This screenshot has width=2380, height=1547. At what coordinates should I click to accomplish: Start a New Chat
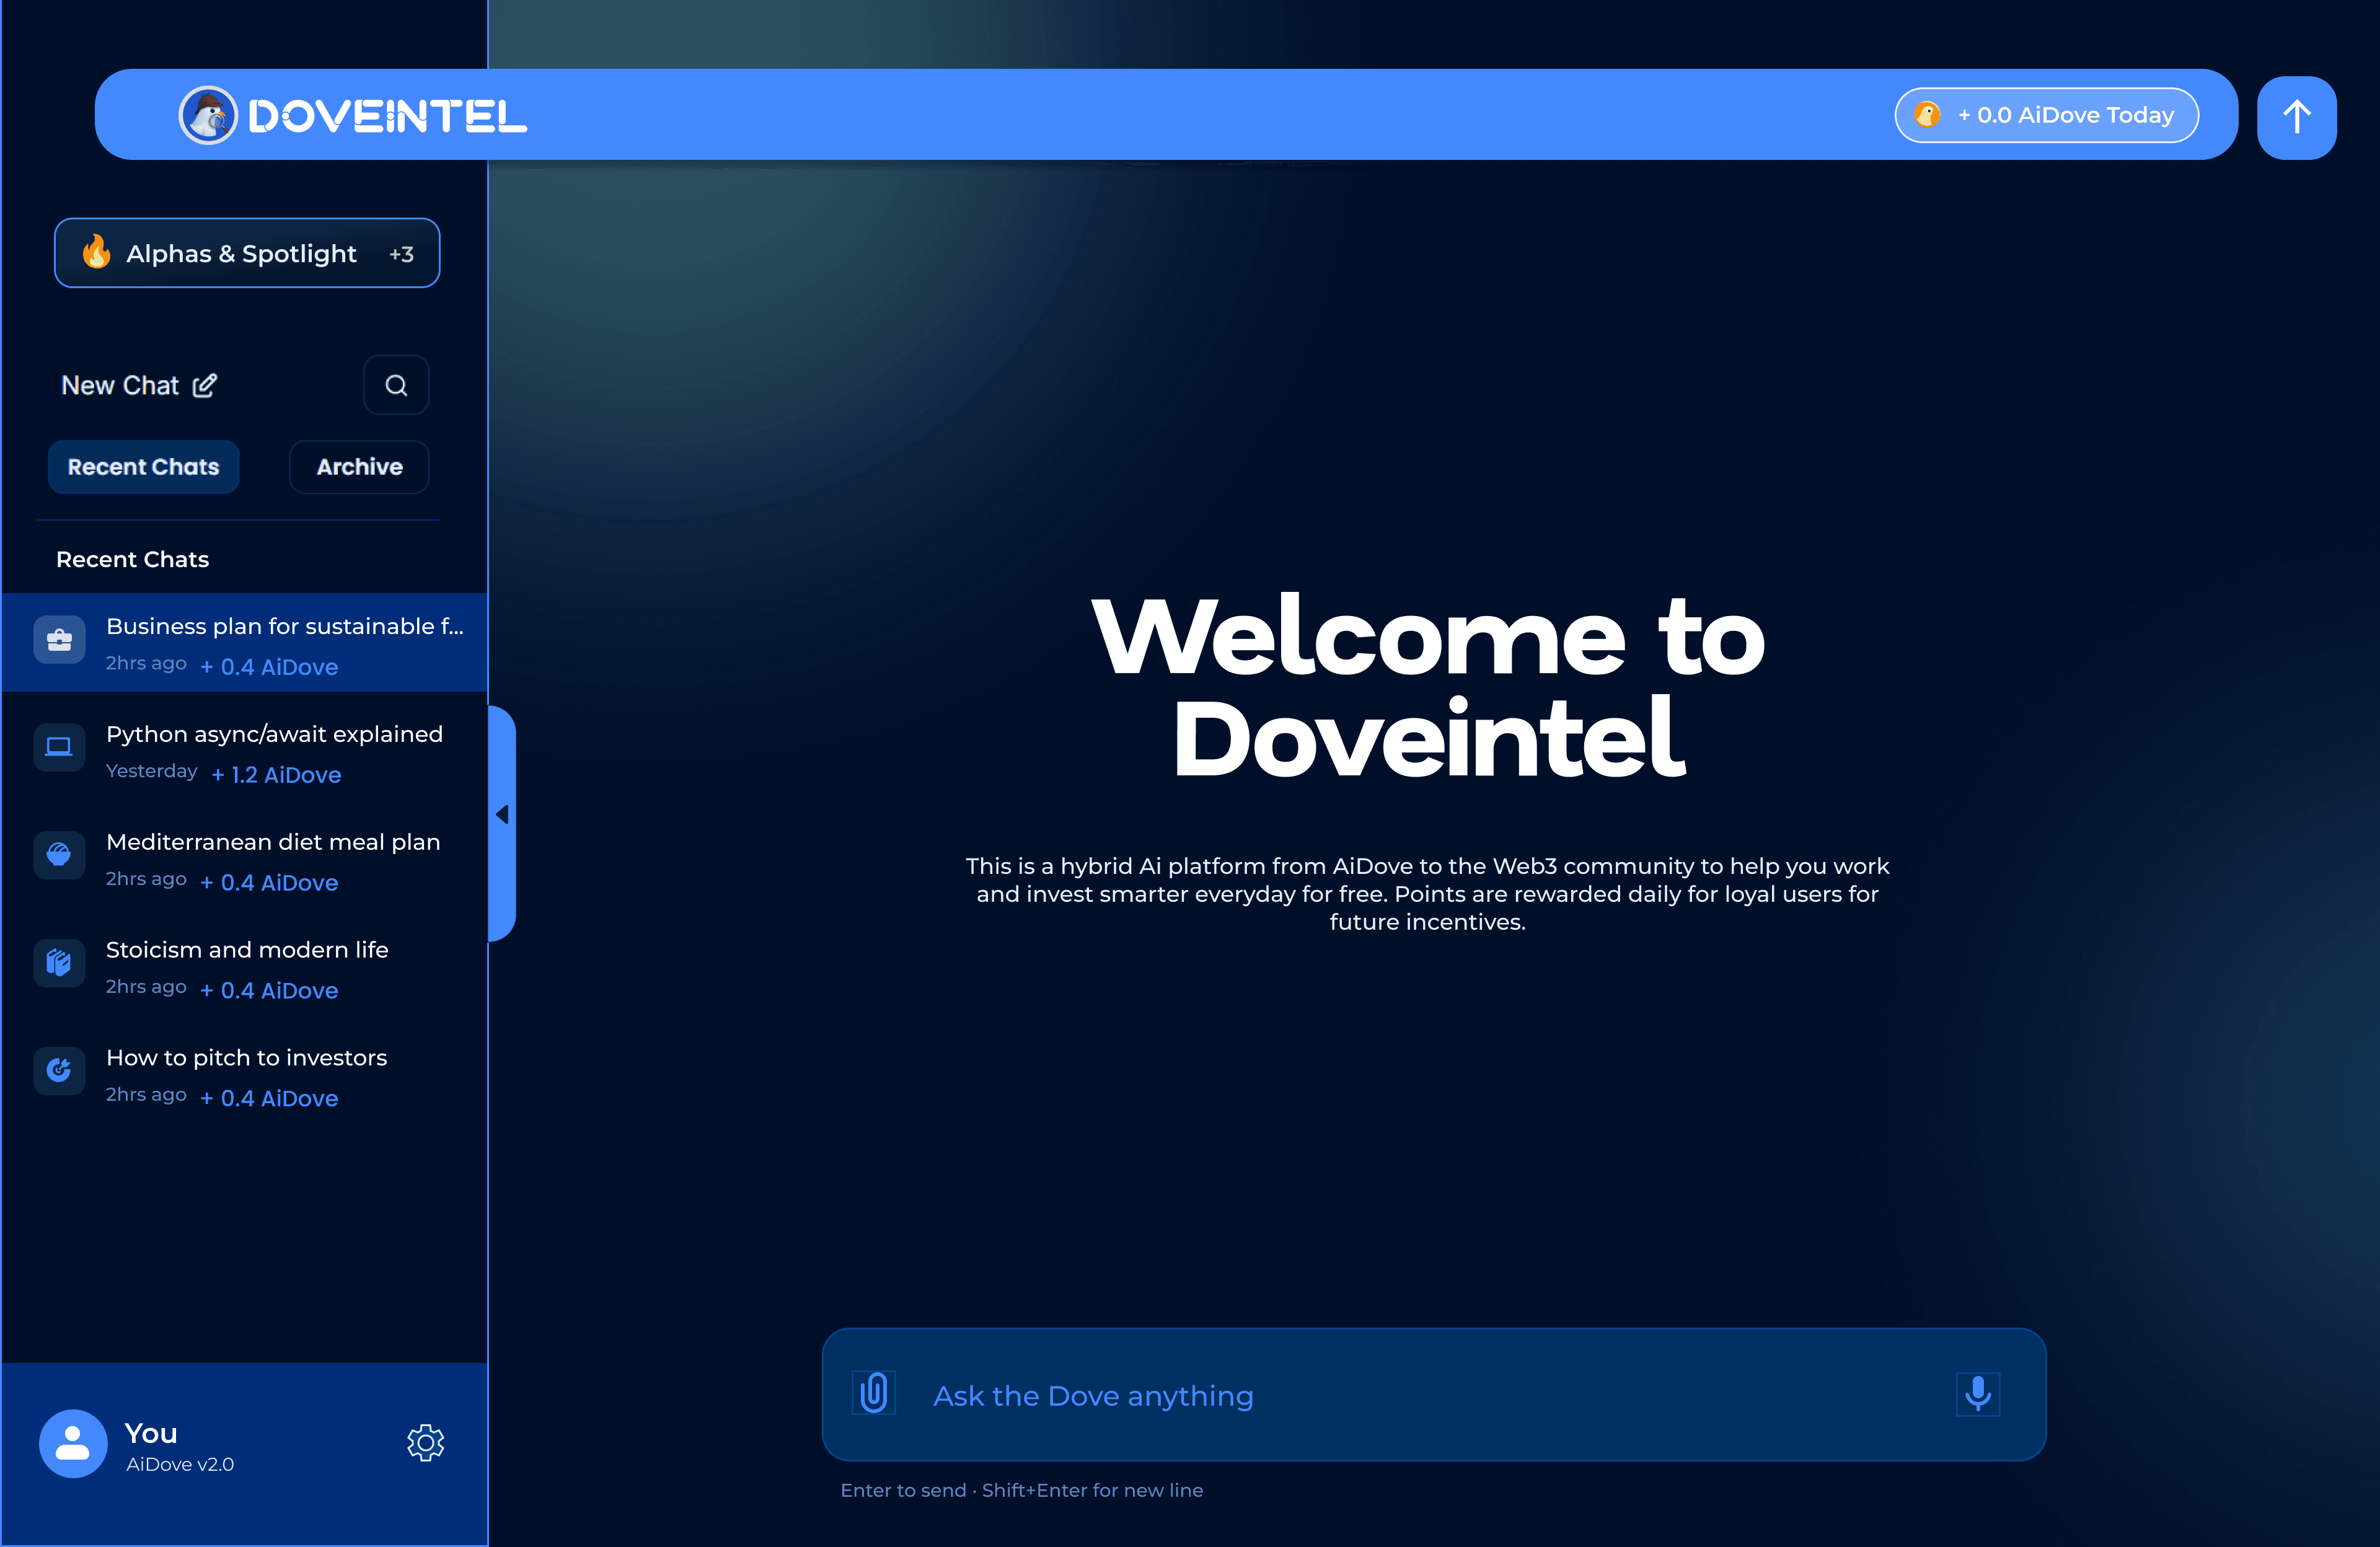(x=138, y=385)
